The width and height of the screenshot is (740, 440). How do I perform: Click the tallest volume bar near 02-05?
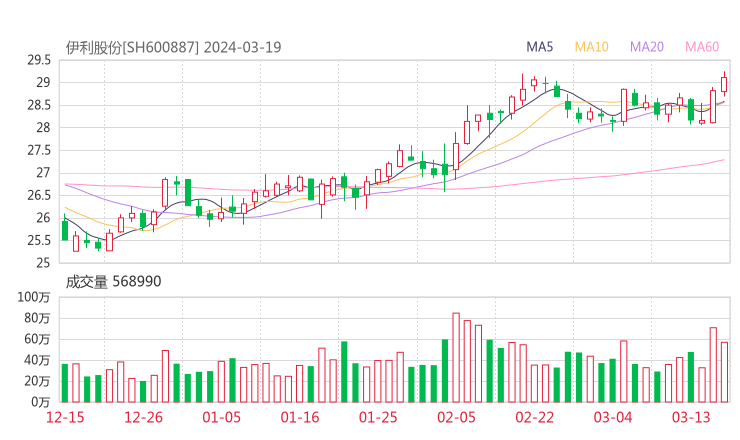point(456,357)
